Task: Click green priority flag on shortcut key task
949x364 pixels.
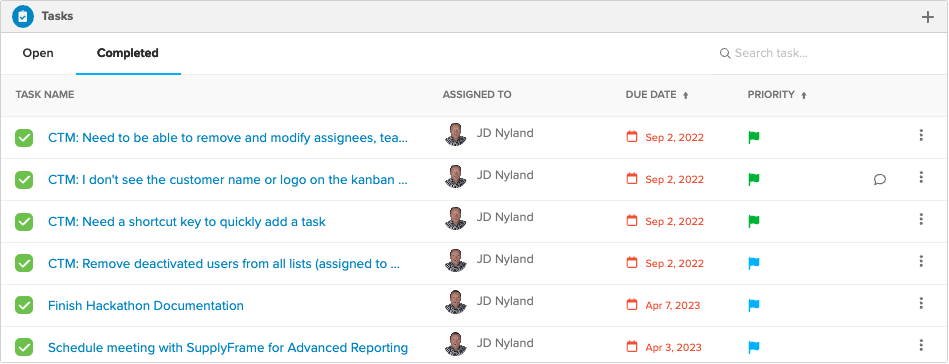Action: coord(754,221)
